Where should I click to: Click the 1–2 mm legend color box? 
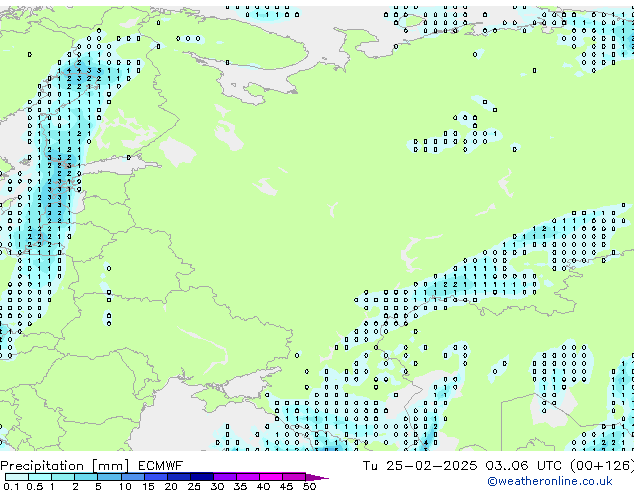[63, 477]
